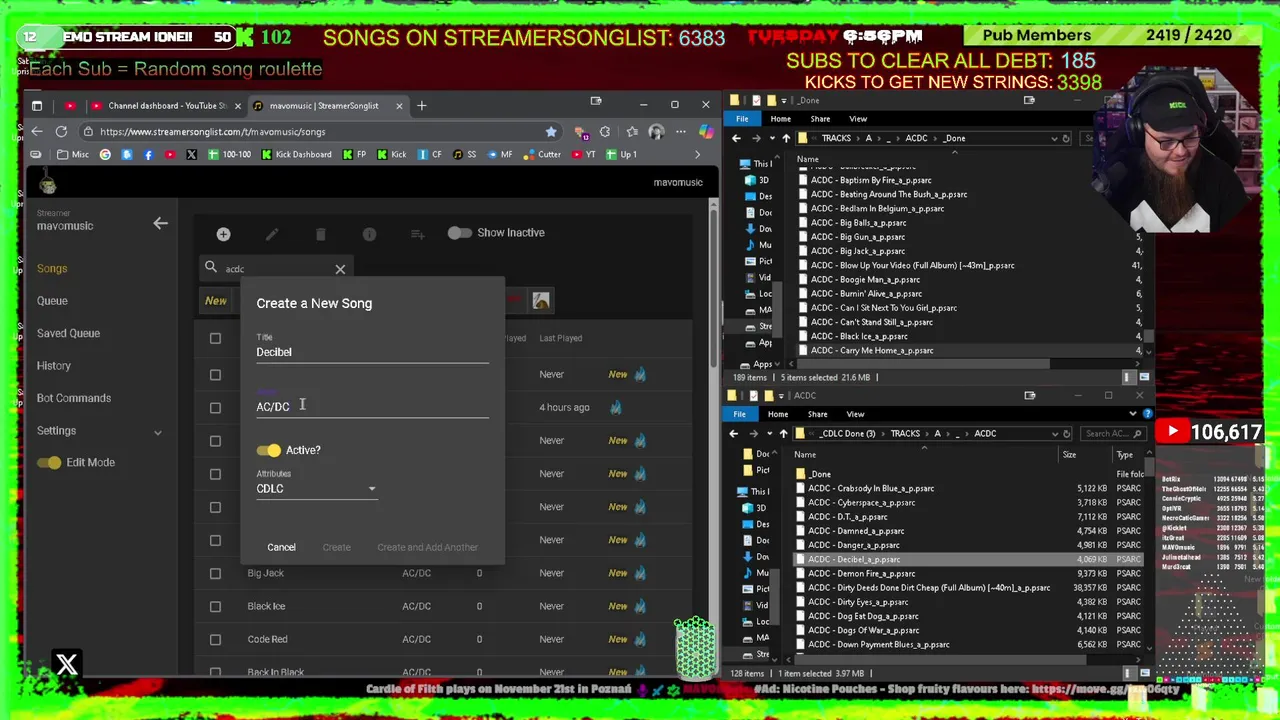Click the Artist field containing AC/DC
The width and height of the screenshot is (1280, 720).
372,407
